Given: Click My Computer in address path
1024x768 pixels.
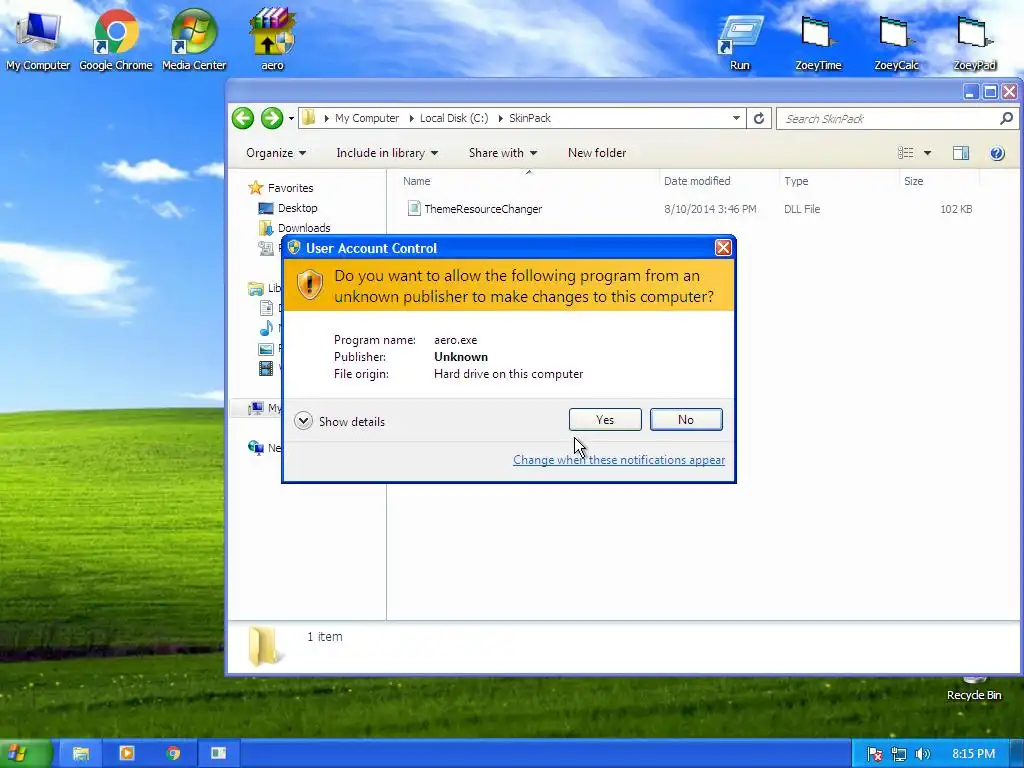Looking at the screenshot, I should (x=366, y=118).
